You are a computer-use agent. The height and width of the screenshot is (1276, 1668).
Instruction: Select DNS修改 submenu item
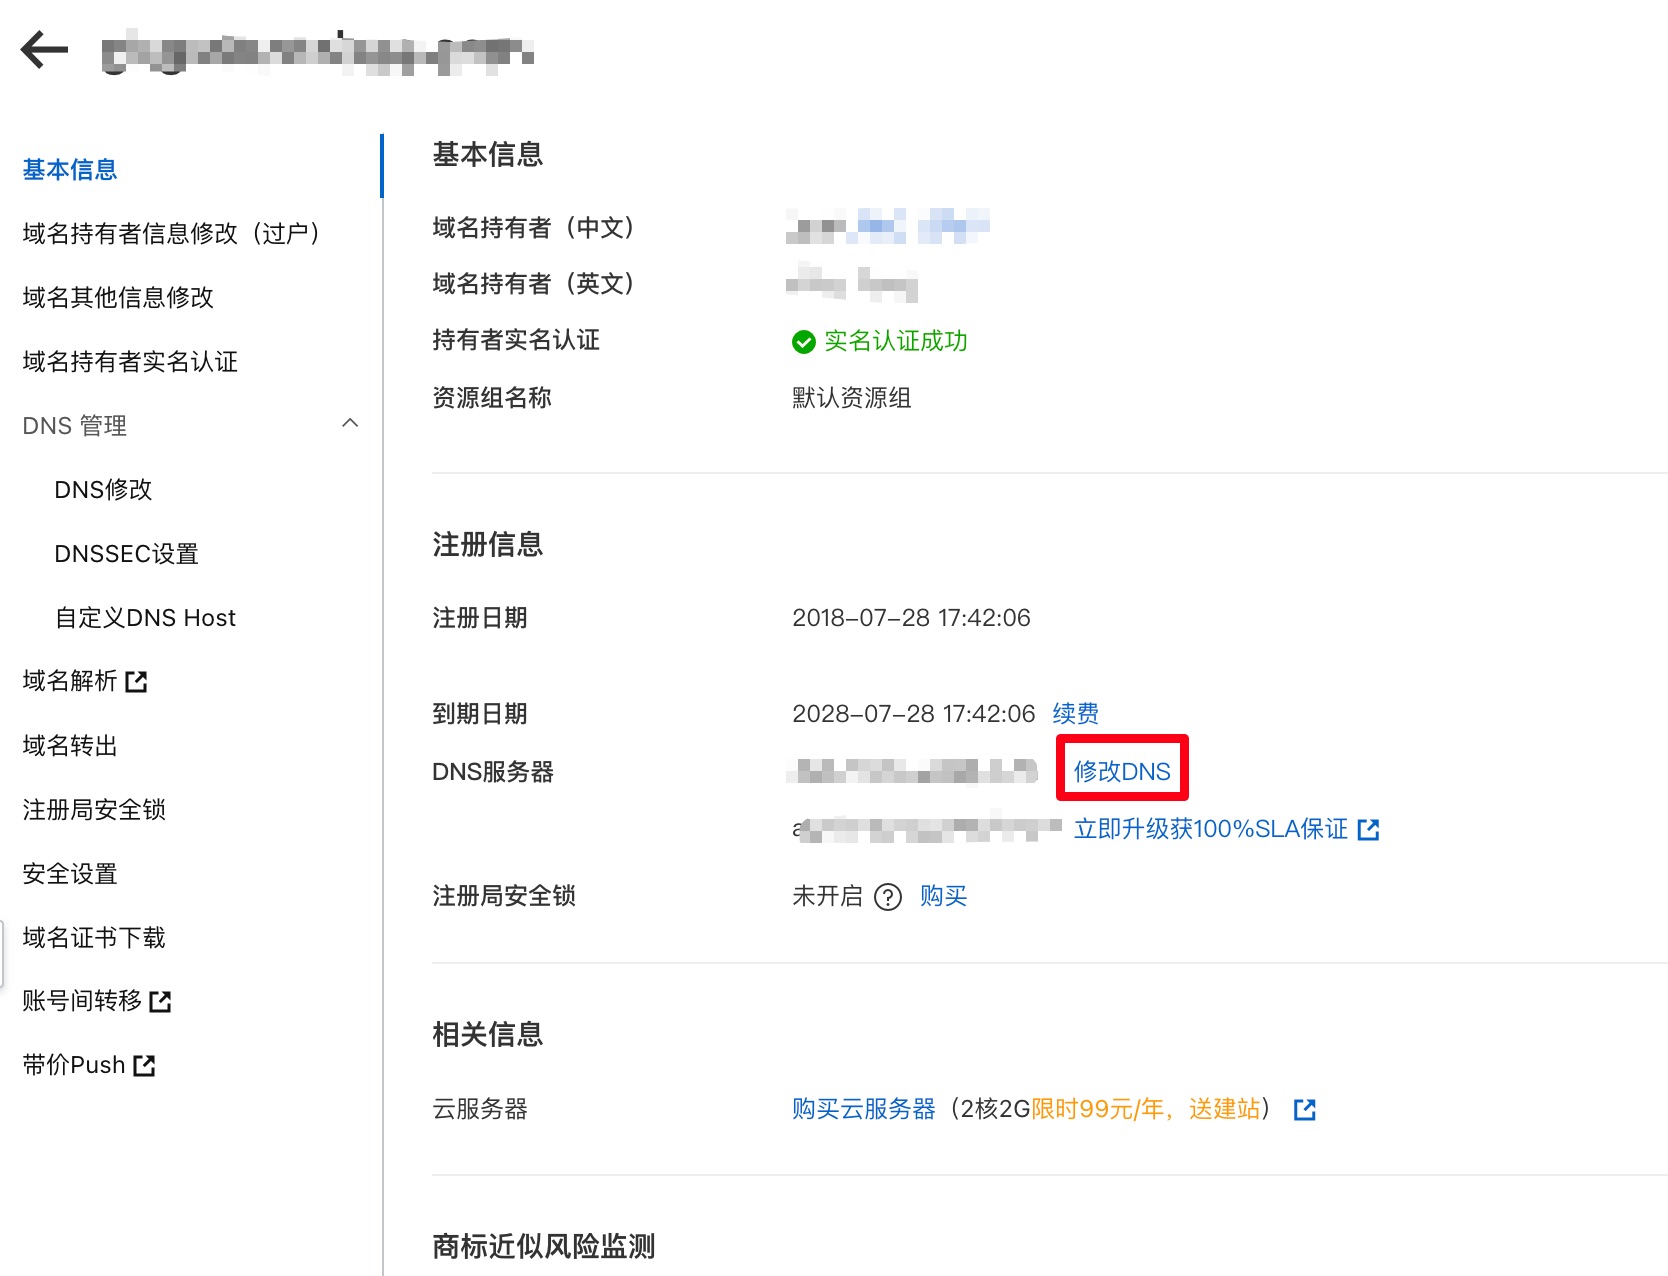[103, 490]
